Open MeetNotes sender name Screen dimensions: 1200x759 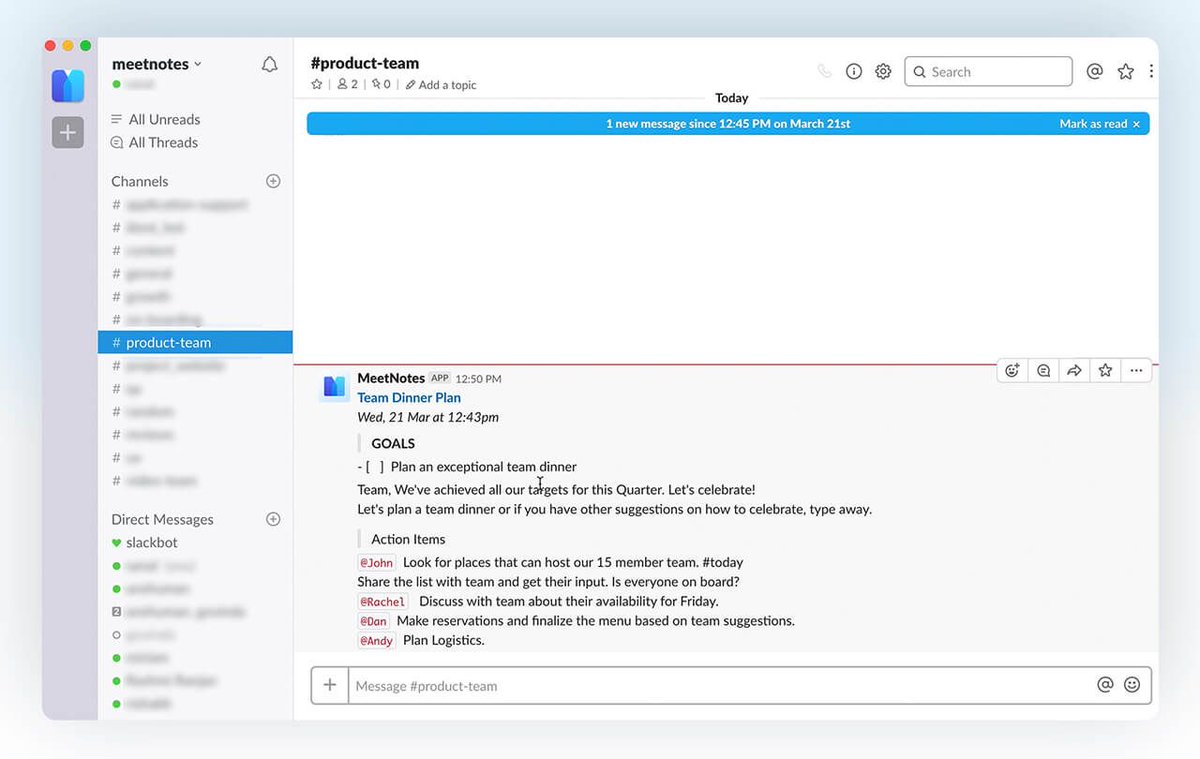[x=391, y=378]
